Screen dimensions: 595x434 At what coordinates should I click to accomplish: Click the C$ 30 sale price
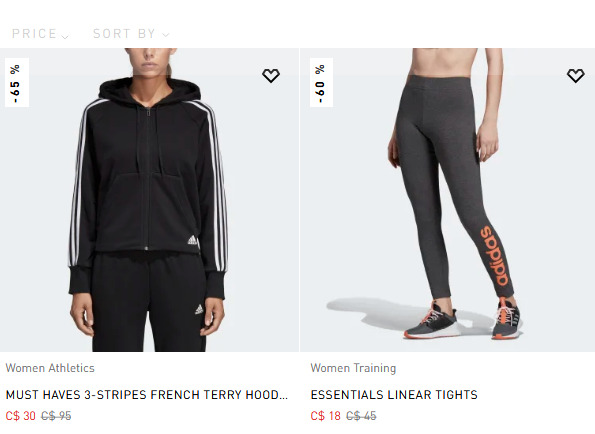tap(20, 416)
